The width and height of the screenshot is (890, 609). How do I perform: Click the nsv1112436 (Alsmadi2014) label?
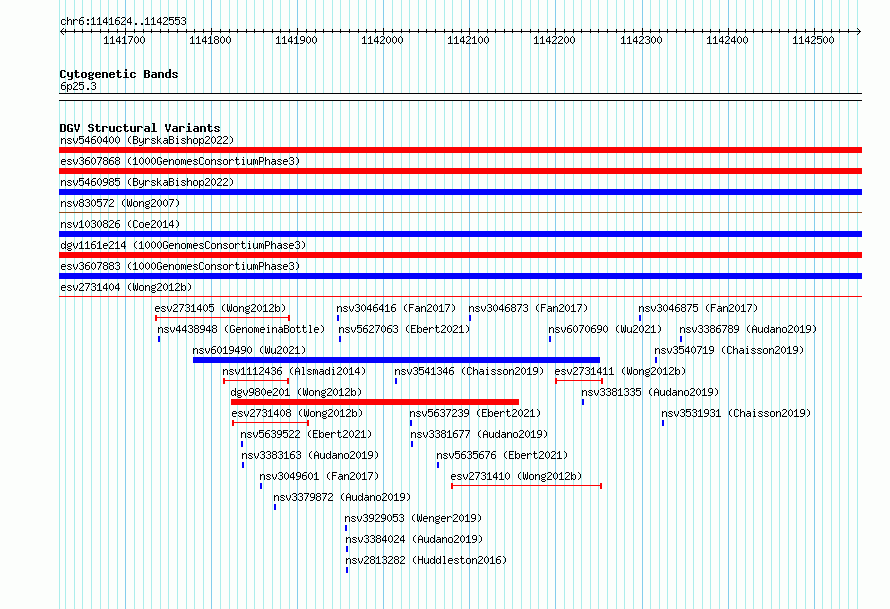click(x=294, y=371)
